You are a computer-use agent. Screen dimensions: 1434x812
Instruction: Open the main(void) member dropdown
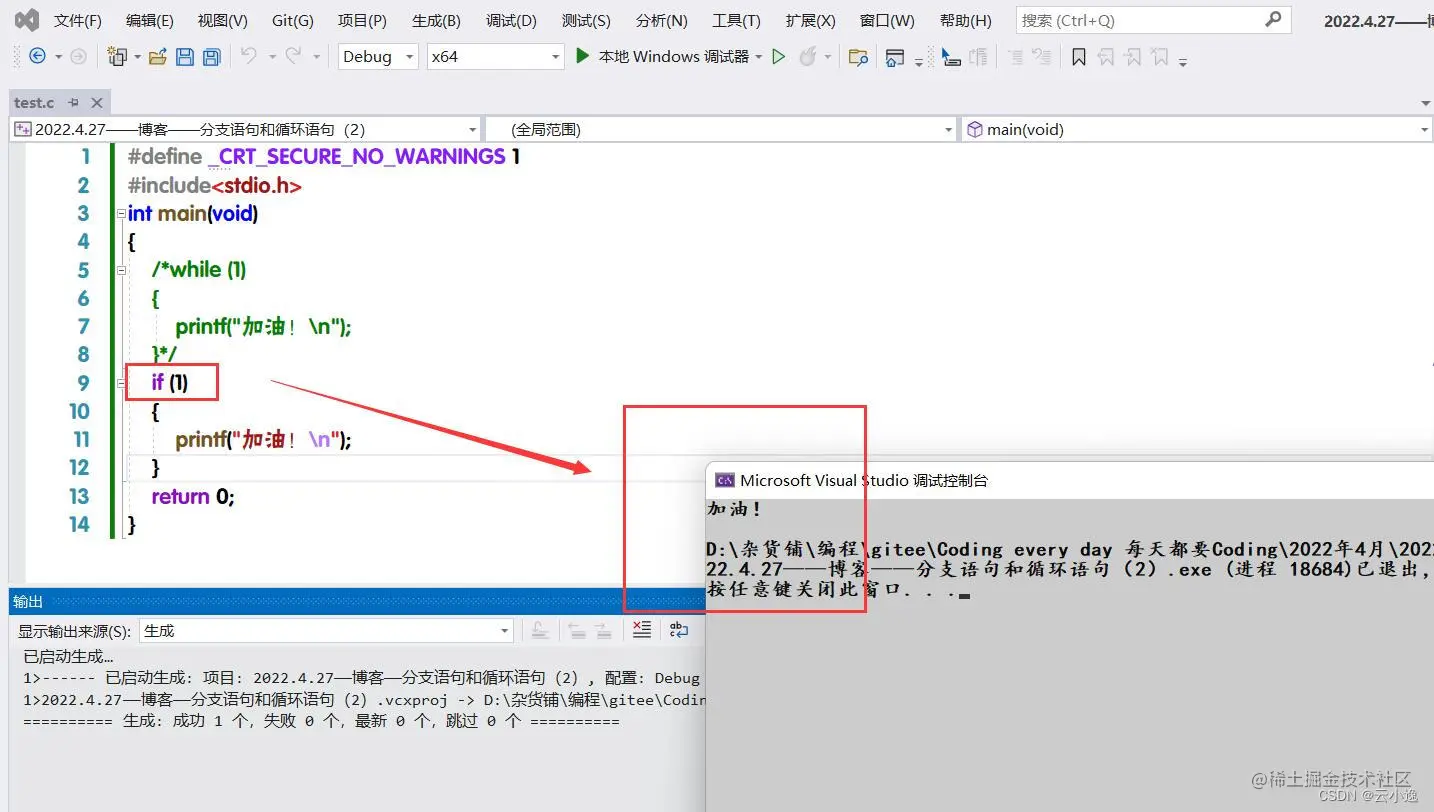pos(1197,129)
